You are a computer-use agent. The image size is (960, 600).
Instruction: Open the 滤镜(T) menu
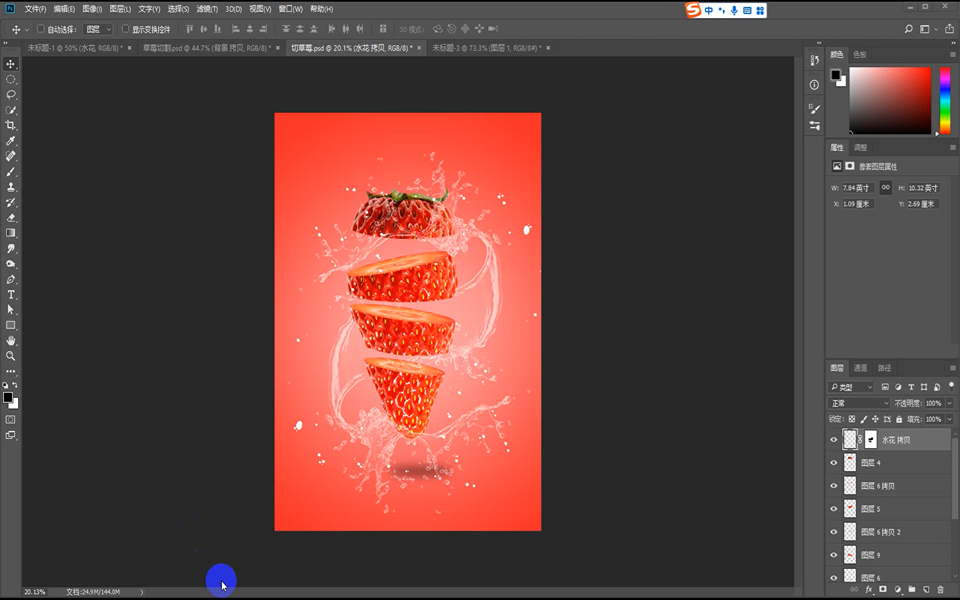point(207,8)
